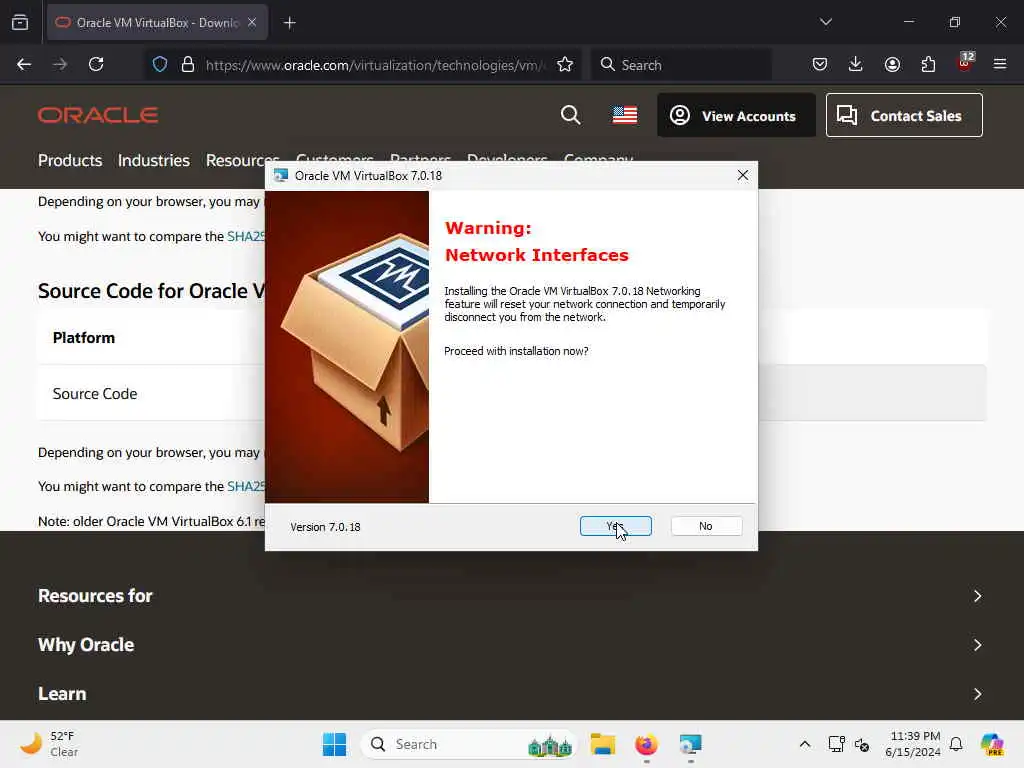Open the extensions puzzle icon
The width and height of the screenshot is (1024, 768).
tap(928, 64)
